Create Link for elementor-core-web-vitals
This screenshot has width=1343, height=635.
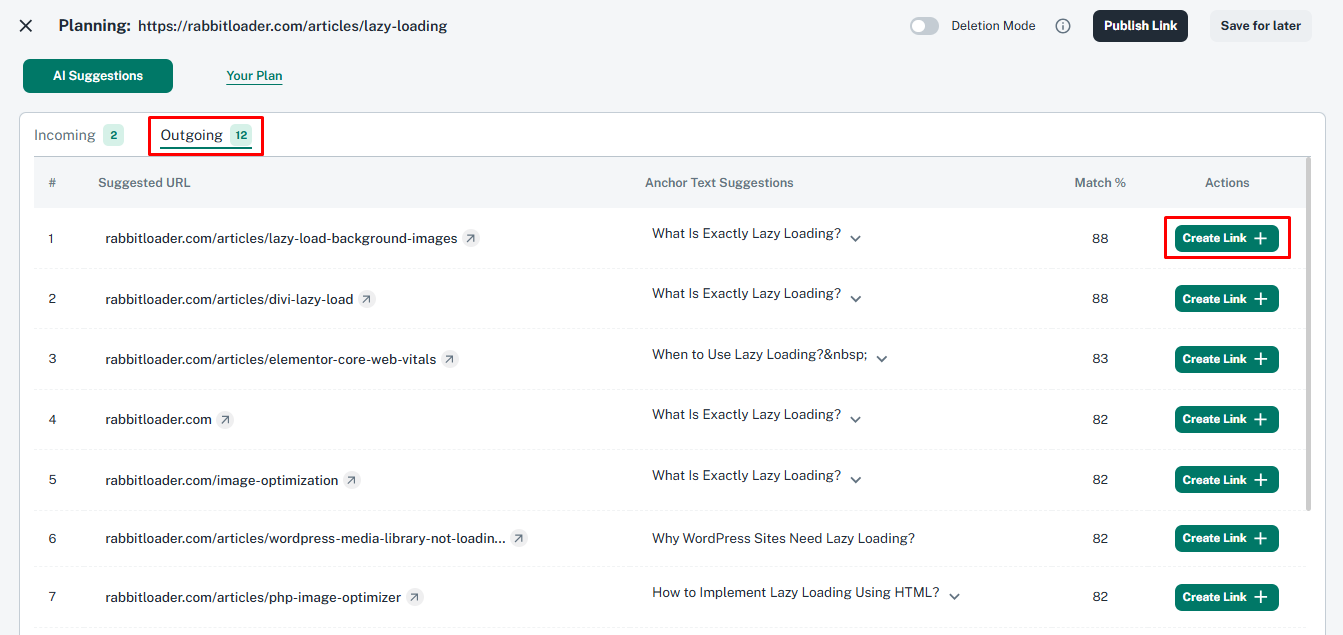tap(1226, 359)
